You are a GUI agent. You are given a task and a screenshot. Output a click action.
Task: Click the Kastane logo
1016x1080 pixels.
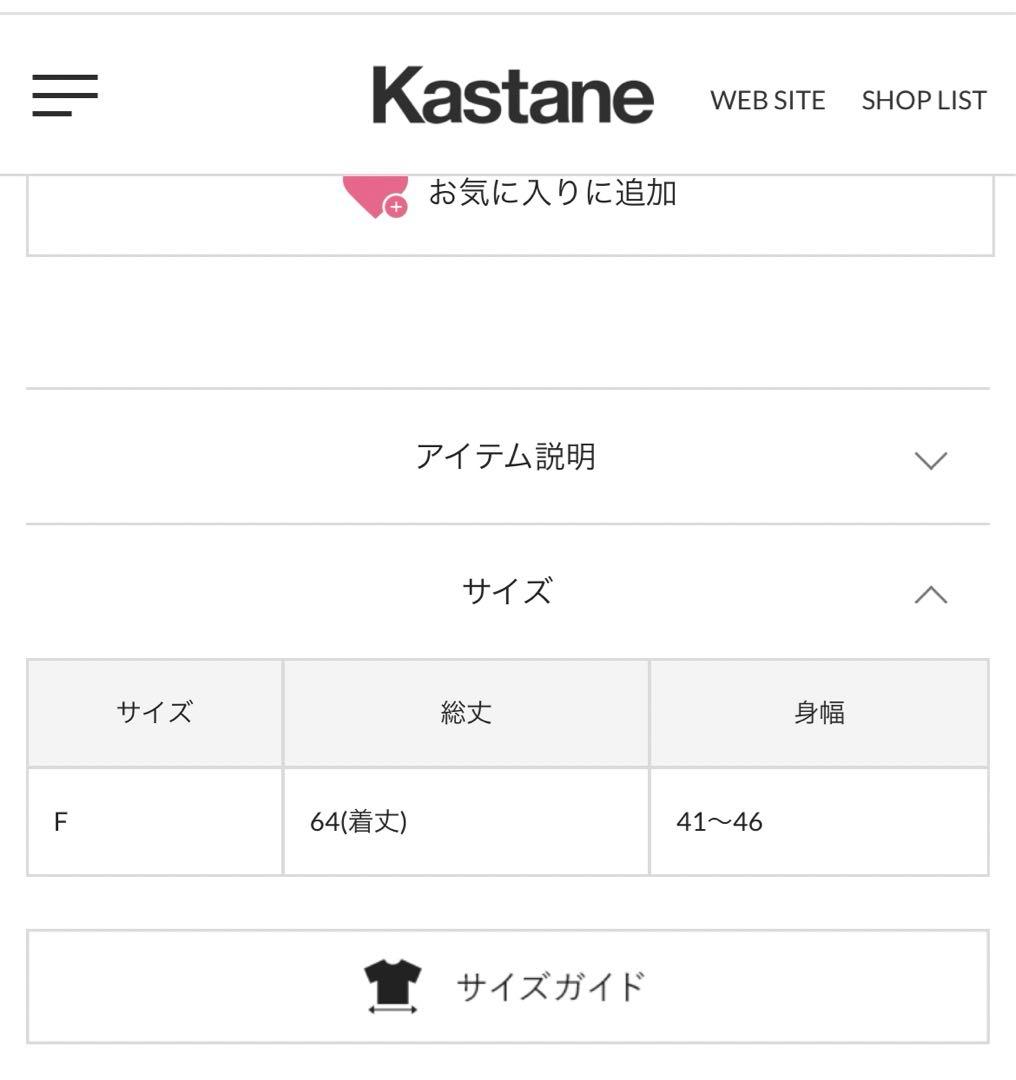click(x=512, y=96)
